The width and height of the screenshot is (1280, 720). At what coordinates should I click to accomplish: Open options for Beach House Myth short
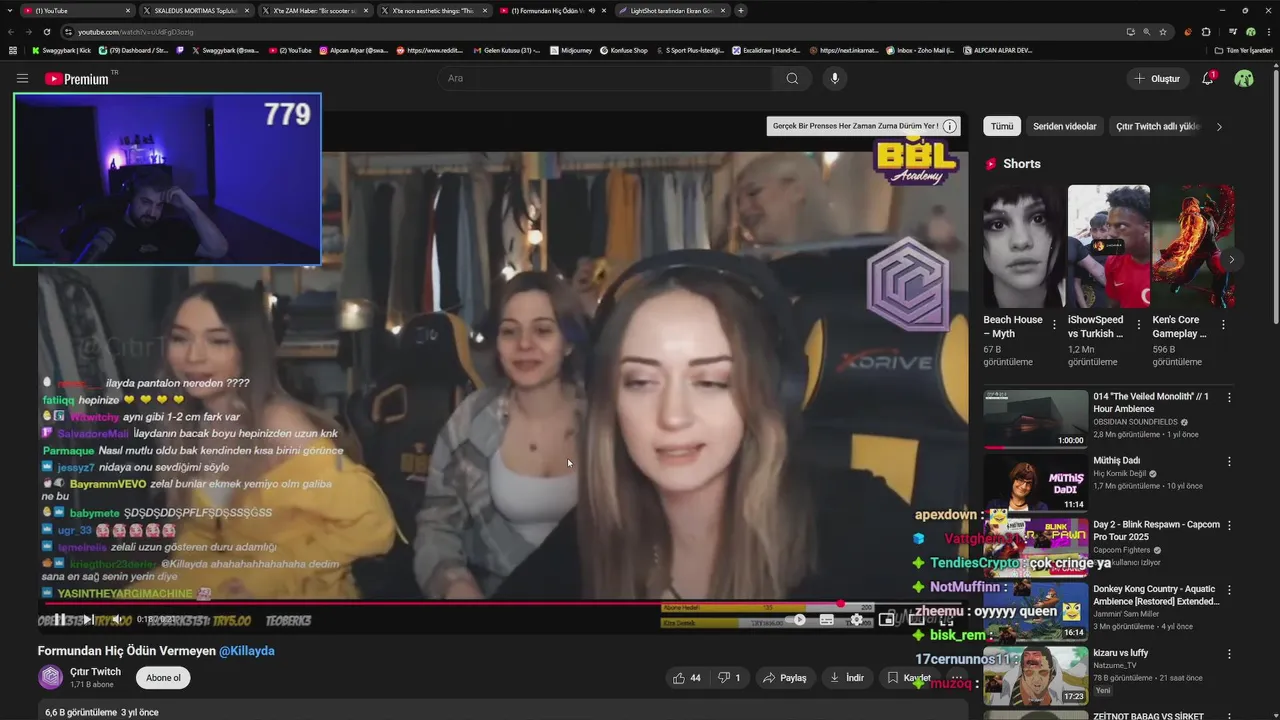1054,325
